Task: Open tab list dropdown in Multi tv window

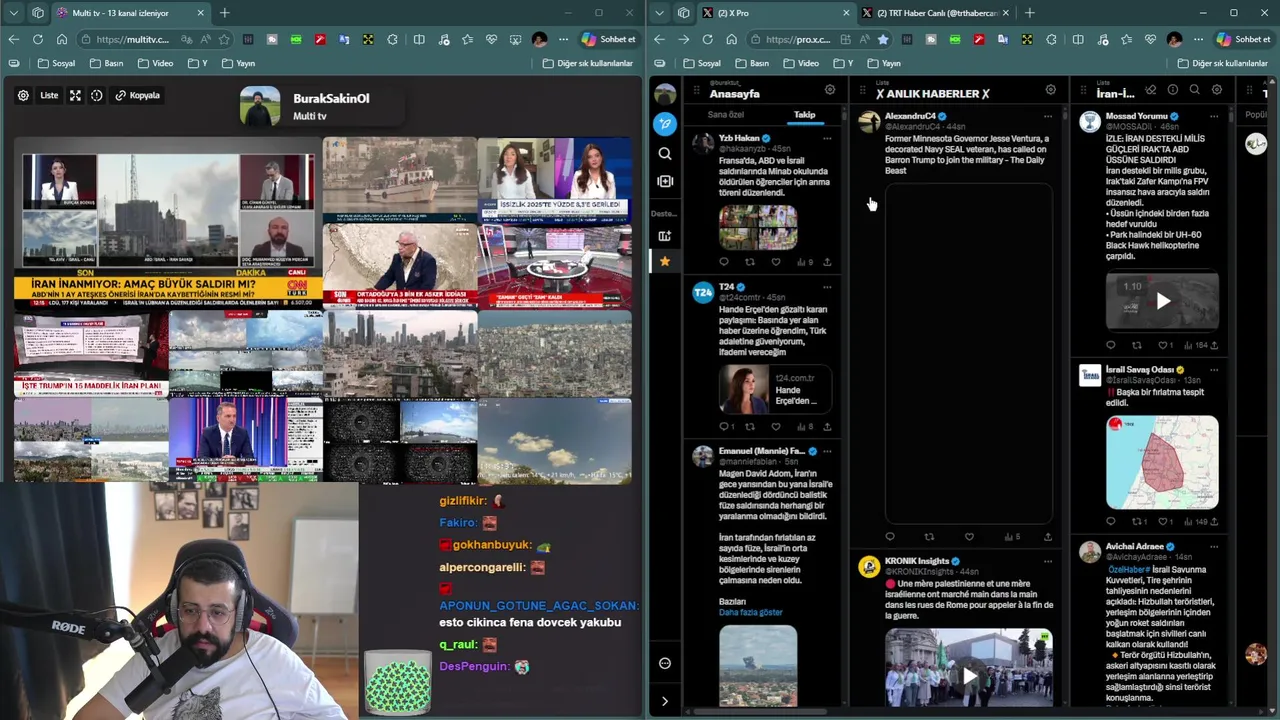Action: (14, 13)
